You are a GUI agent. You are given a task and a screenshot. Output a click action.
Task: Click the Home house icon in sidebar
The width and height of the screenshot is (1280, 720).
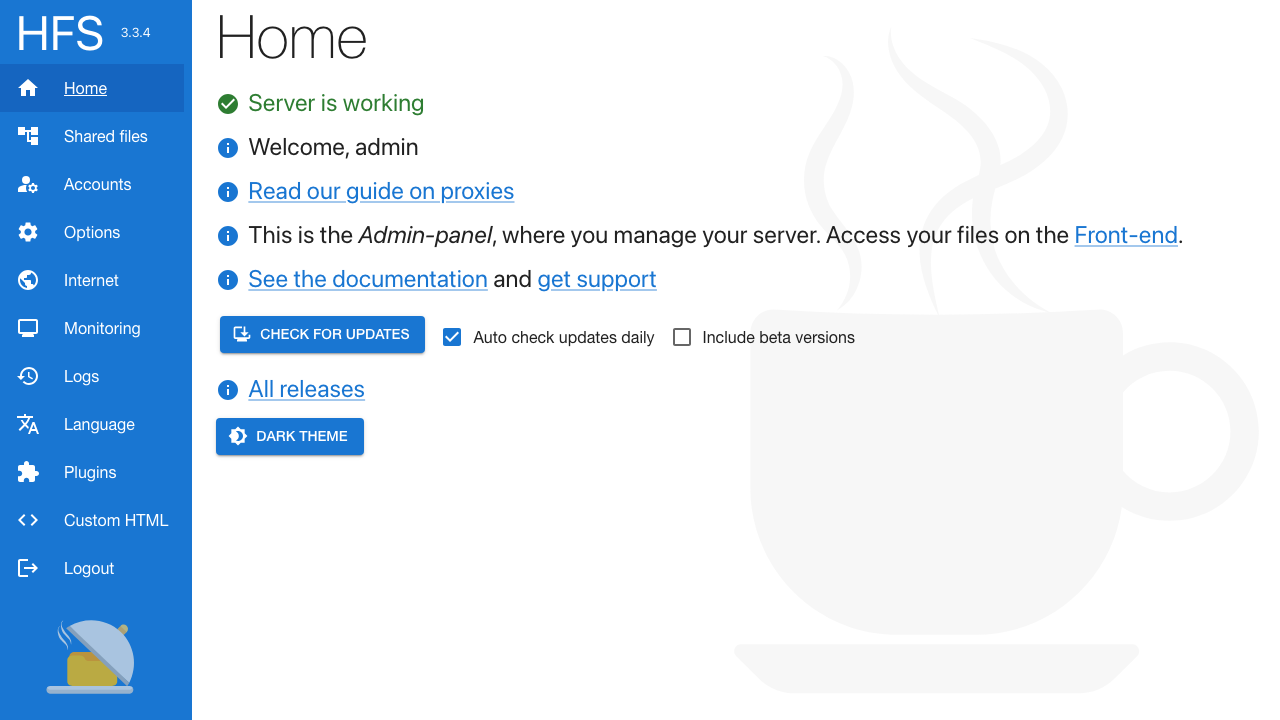point(28,88)
